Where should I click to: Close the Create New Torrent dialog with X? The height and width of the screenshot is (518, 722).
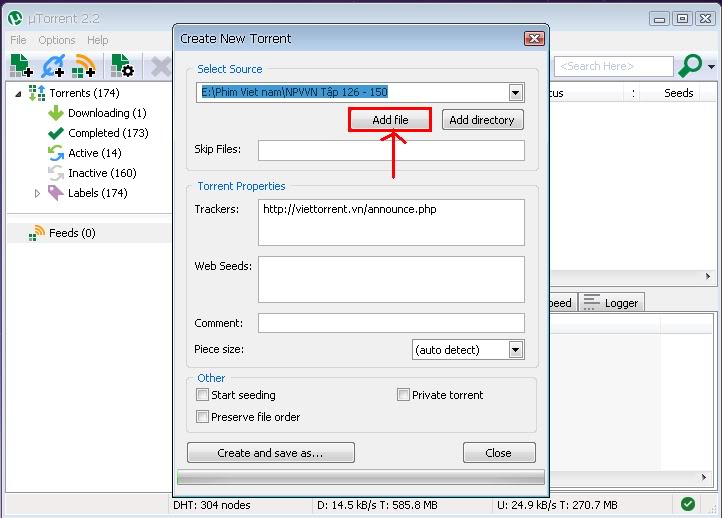pos(534,39)
